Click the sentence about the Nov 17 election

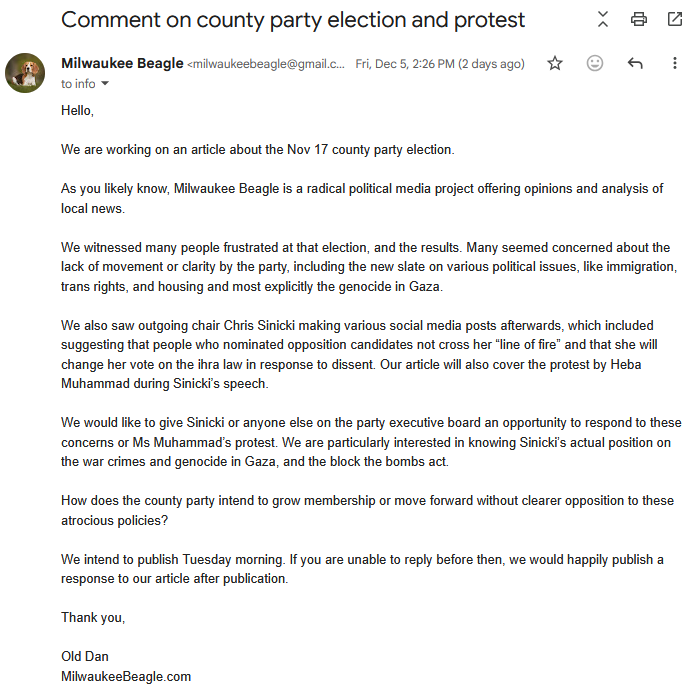pyautogui.click(x=258, y=149)
